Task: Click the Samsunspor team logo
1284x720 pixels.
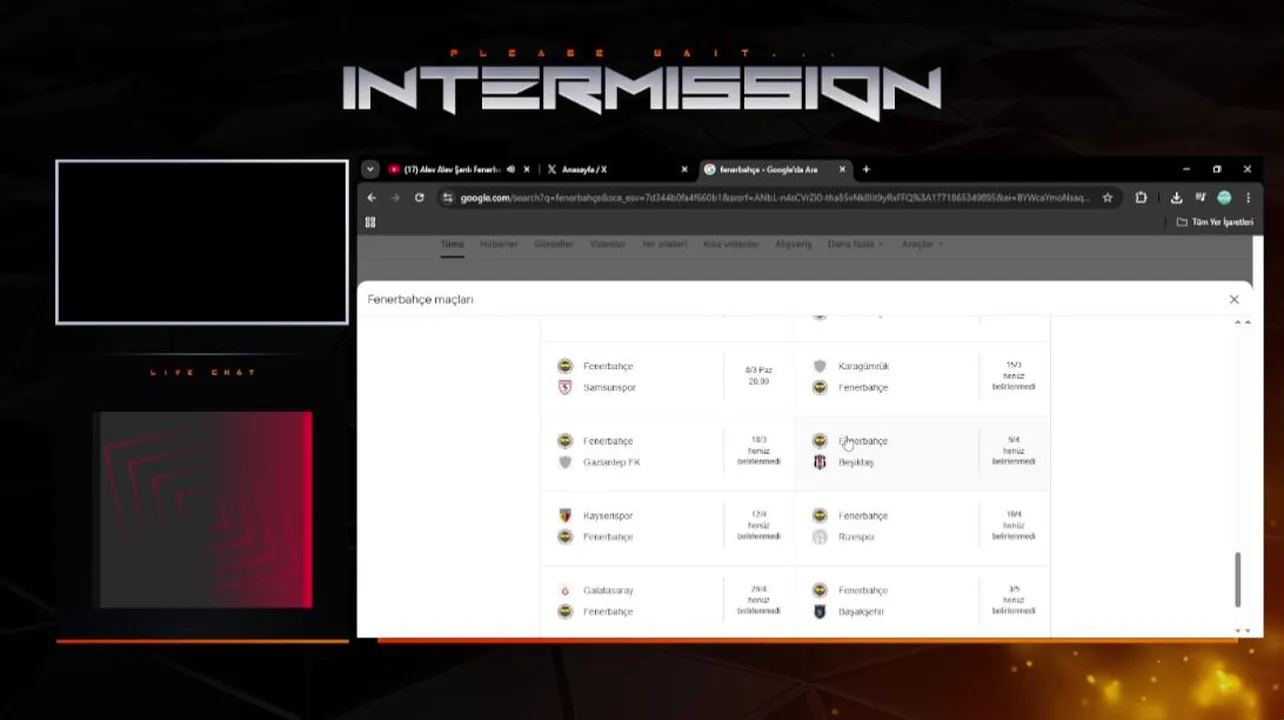Action: [x=565, y=387]
